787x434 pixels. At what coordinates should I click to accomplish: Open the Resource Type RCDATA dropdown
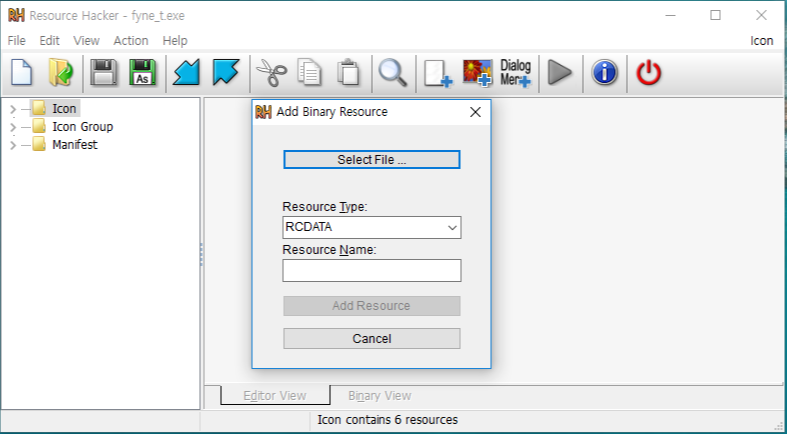click(452, 228)
